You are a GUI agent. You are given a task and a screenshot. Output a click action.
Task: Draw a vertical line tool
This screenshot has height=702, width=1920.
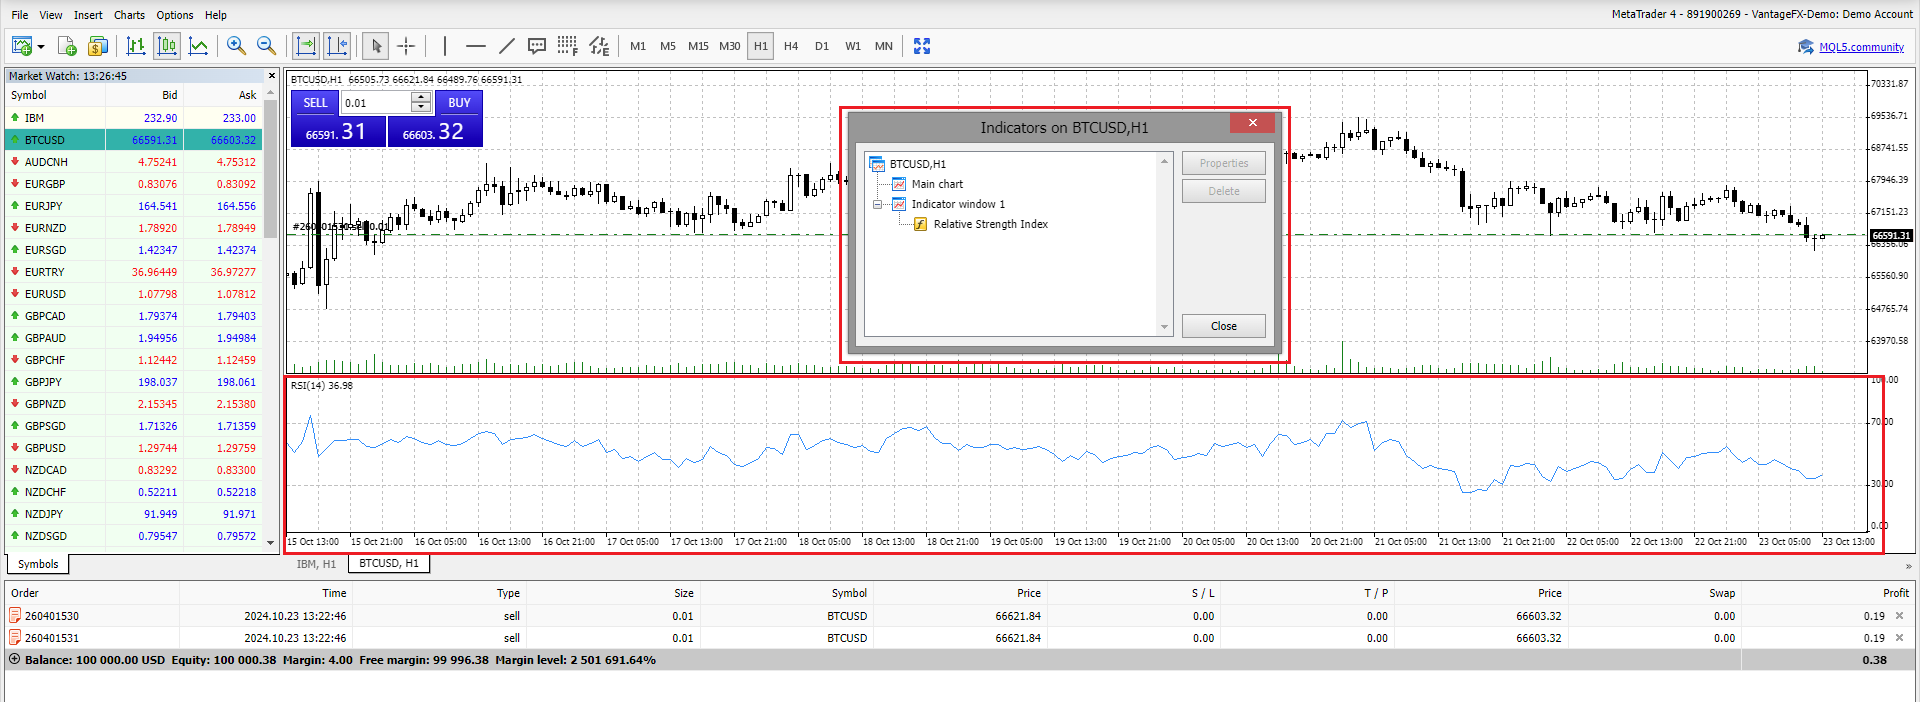click(445, 46)
